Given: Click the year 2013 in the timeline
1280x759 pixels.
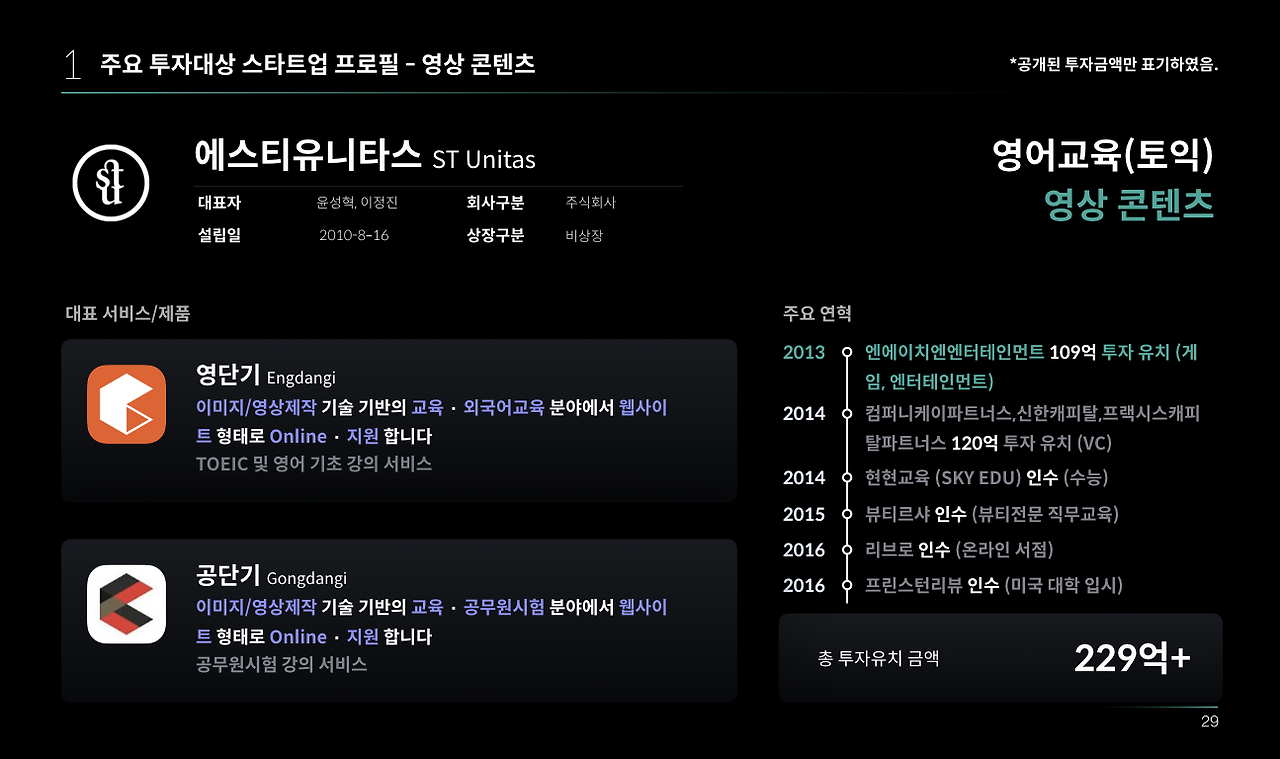Looking at the screenshot, I should tap(804, 352).
